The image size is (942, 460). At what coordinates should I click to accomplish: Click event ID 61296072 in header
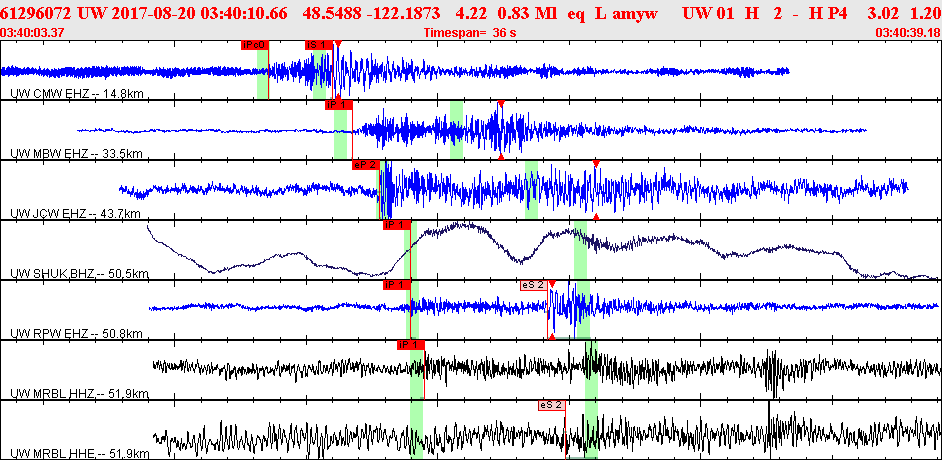[37, 12]
